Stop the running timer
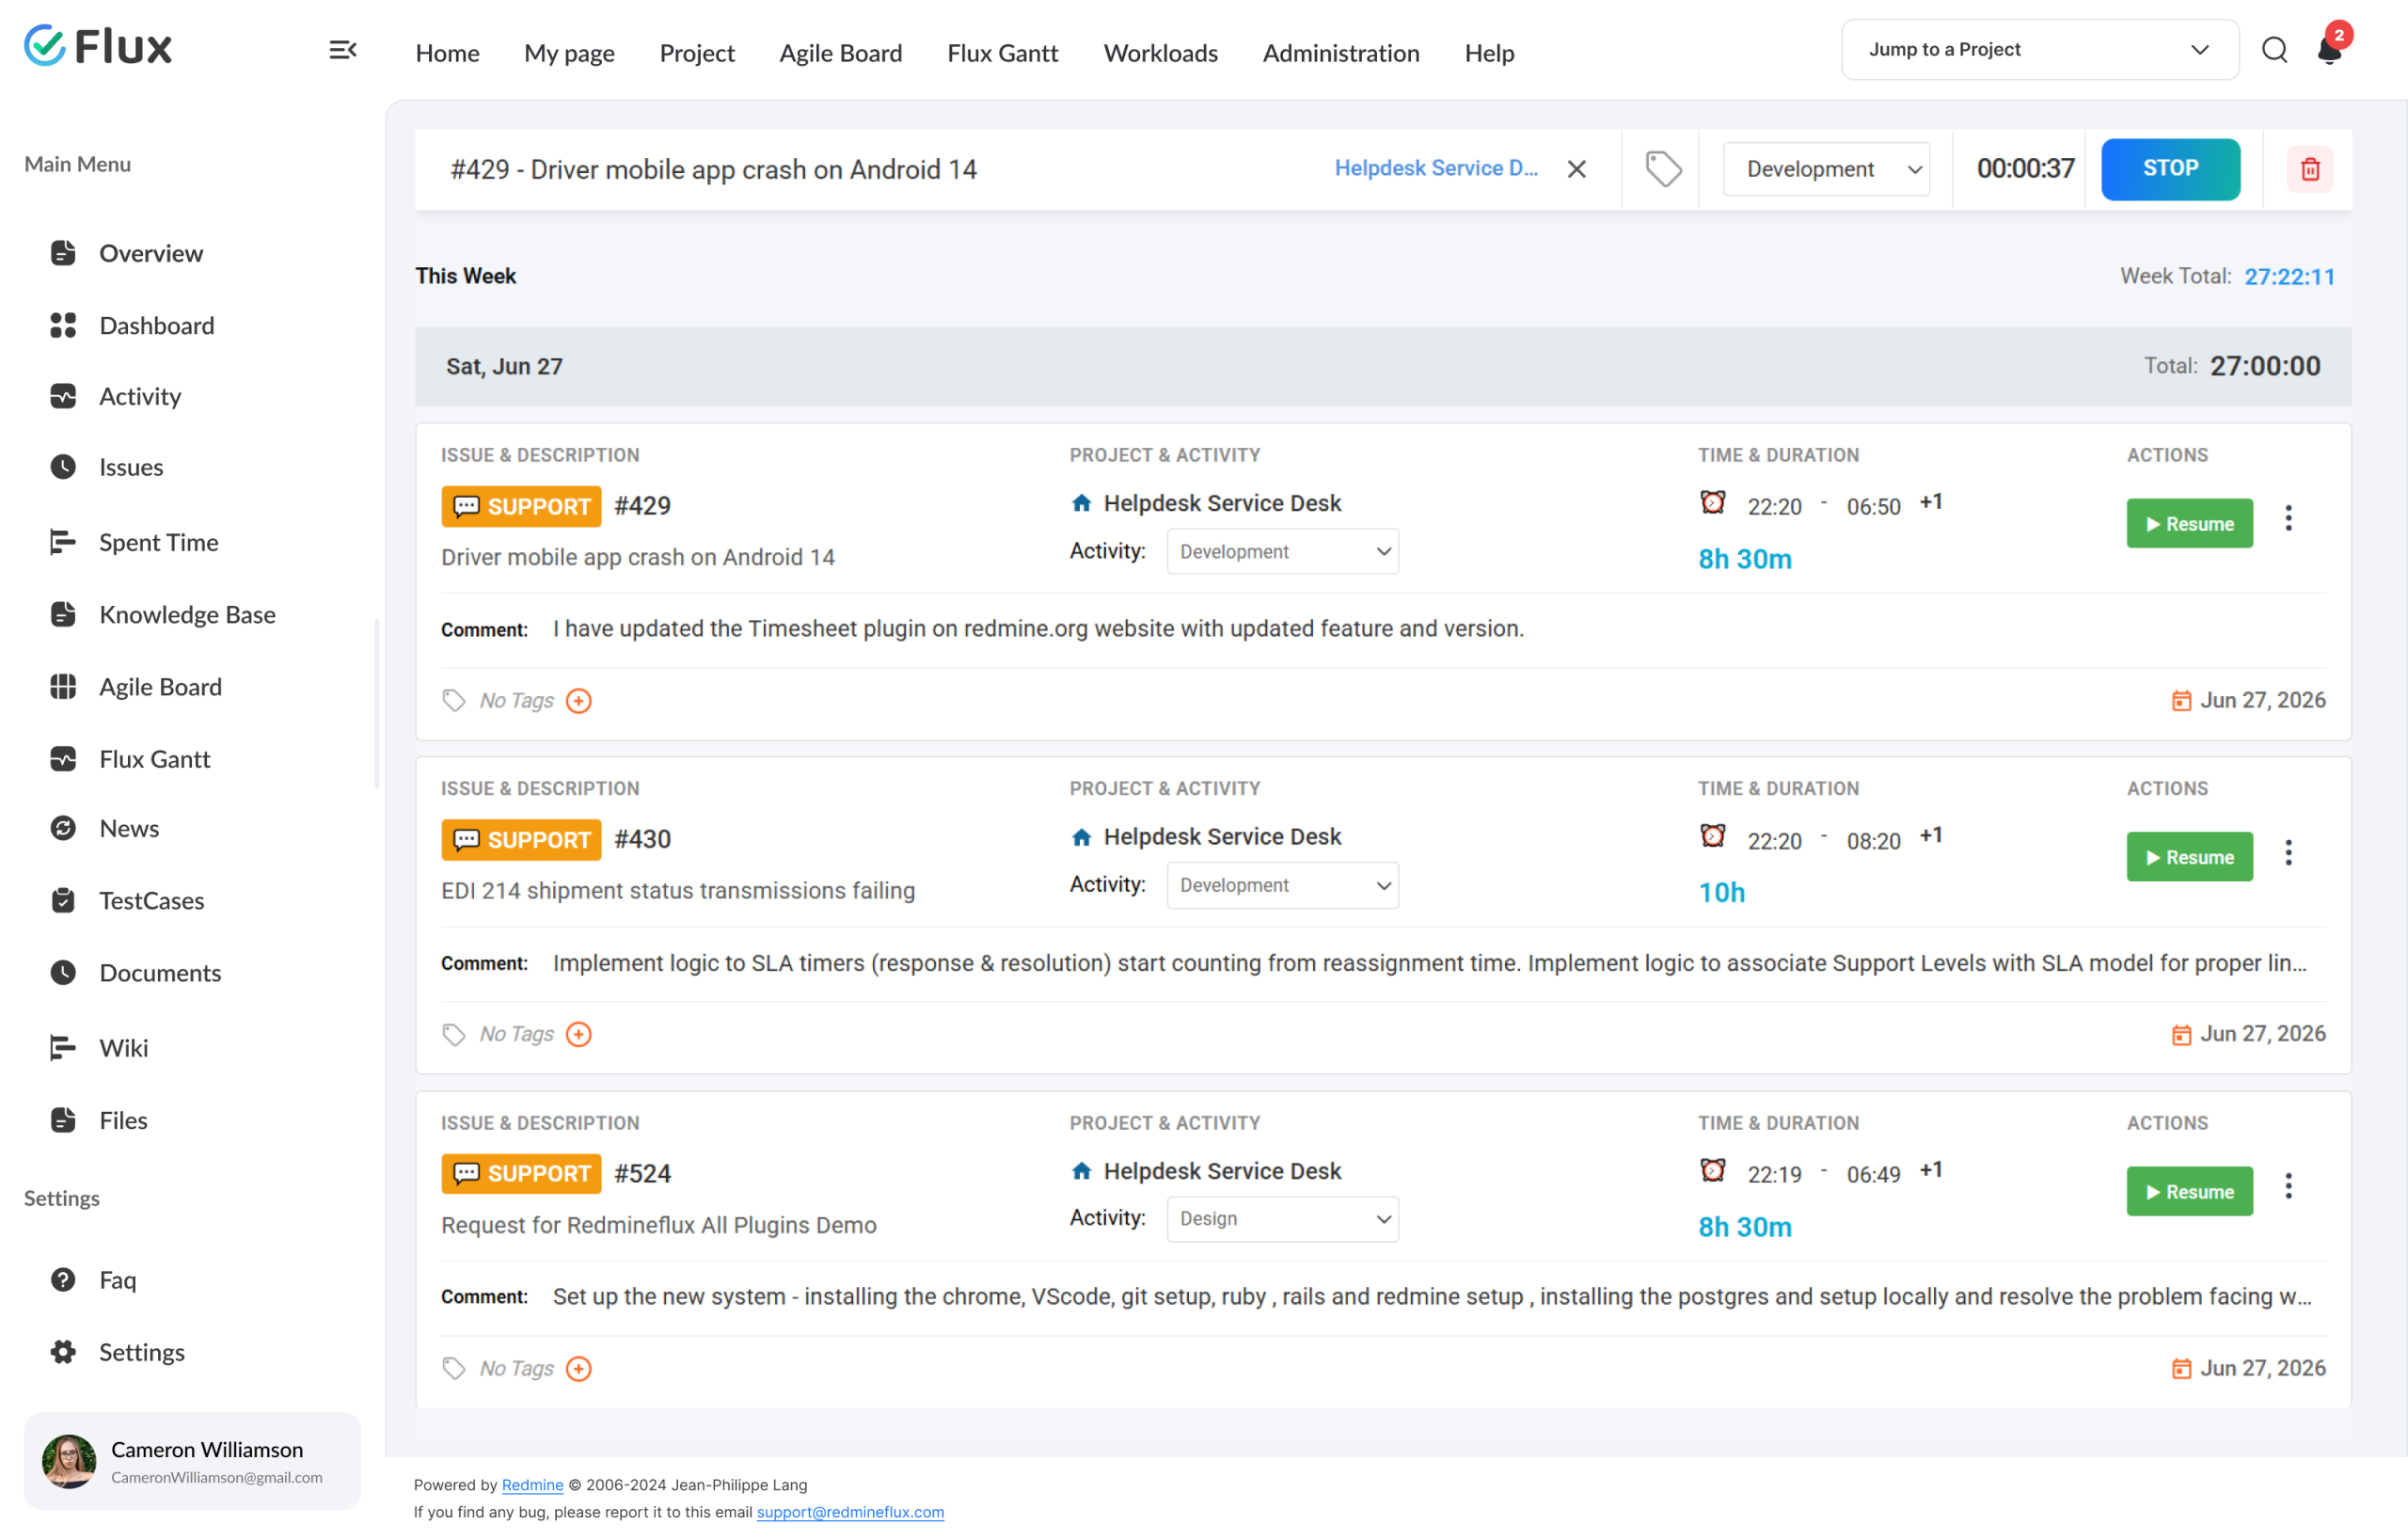Screen dimensions: 2408x1540 [2170, 169]
